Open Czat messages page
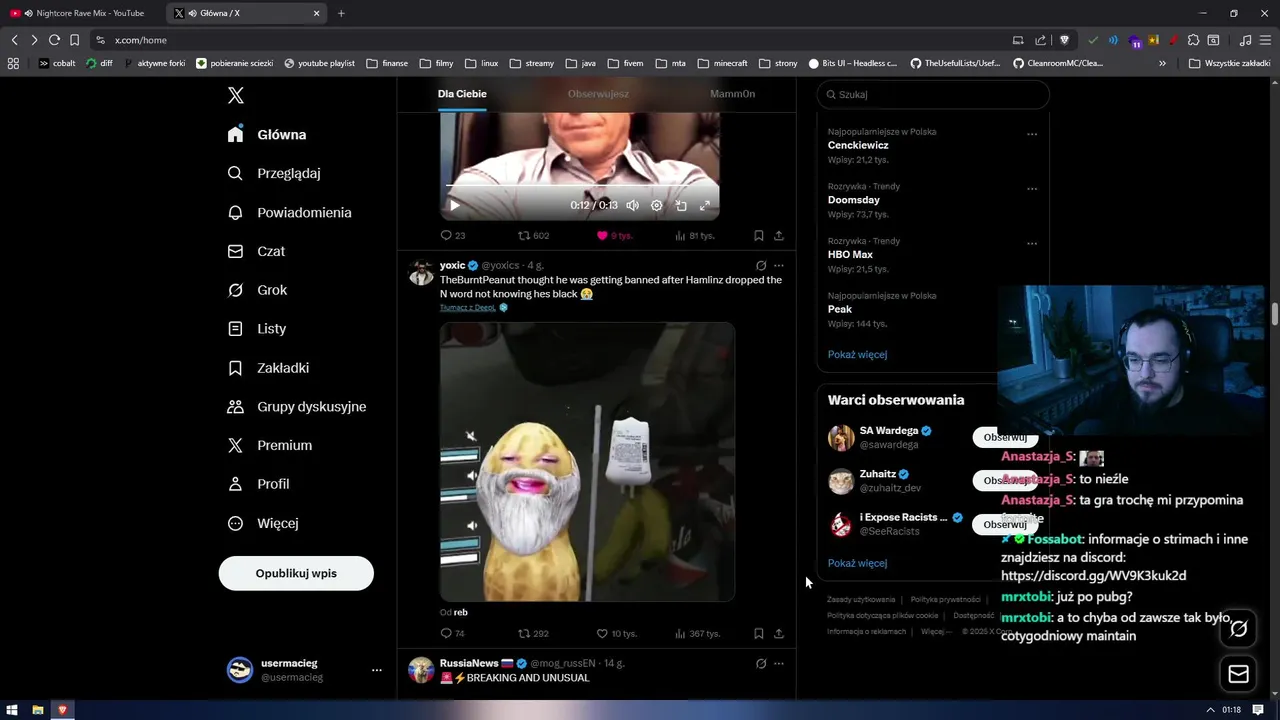Screen dimensions: 1280x720 256,251
